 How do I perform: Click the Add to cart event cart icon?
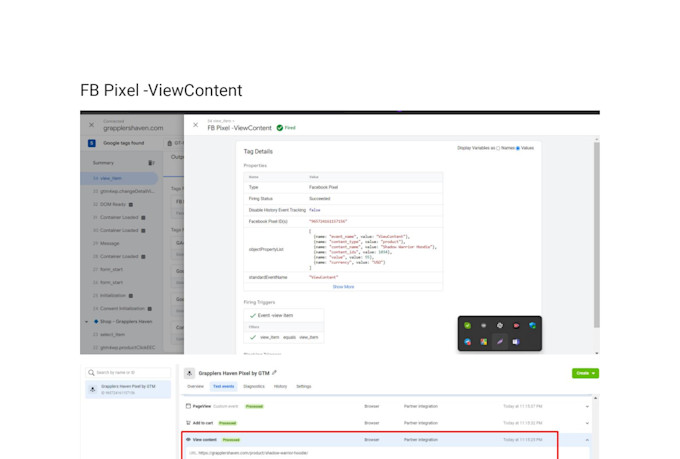coord(188,423)
